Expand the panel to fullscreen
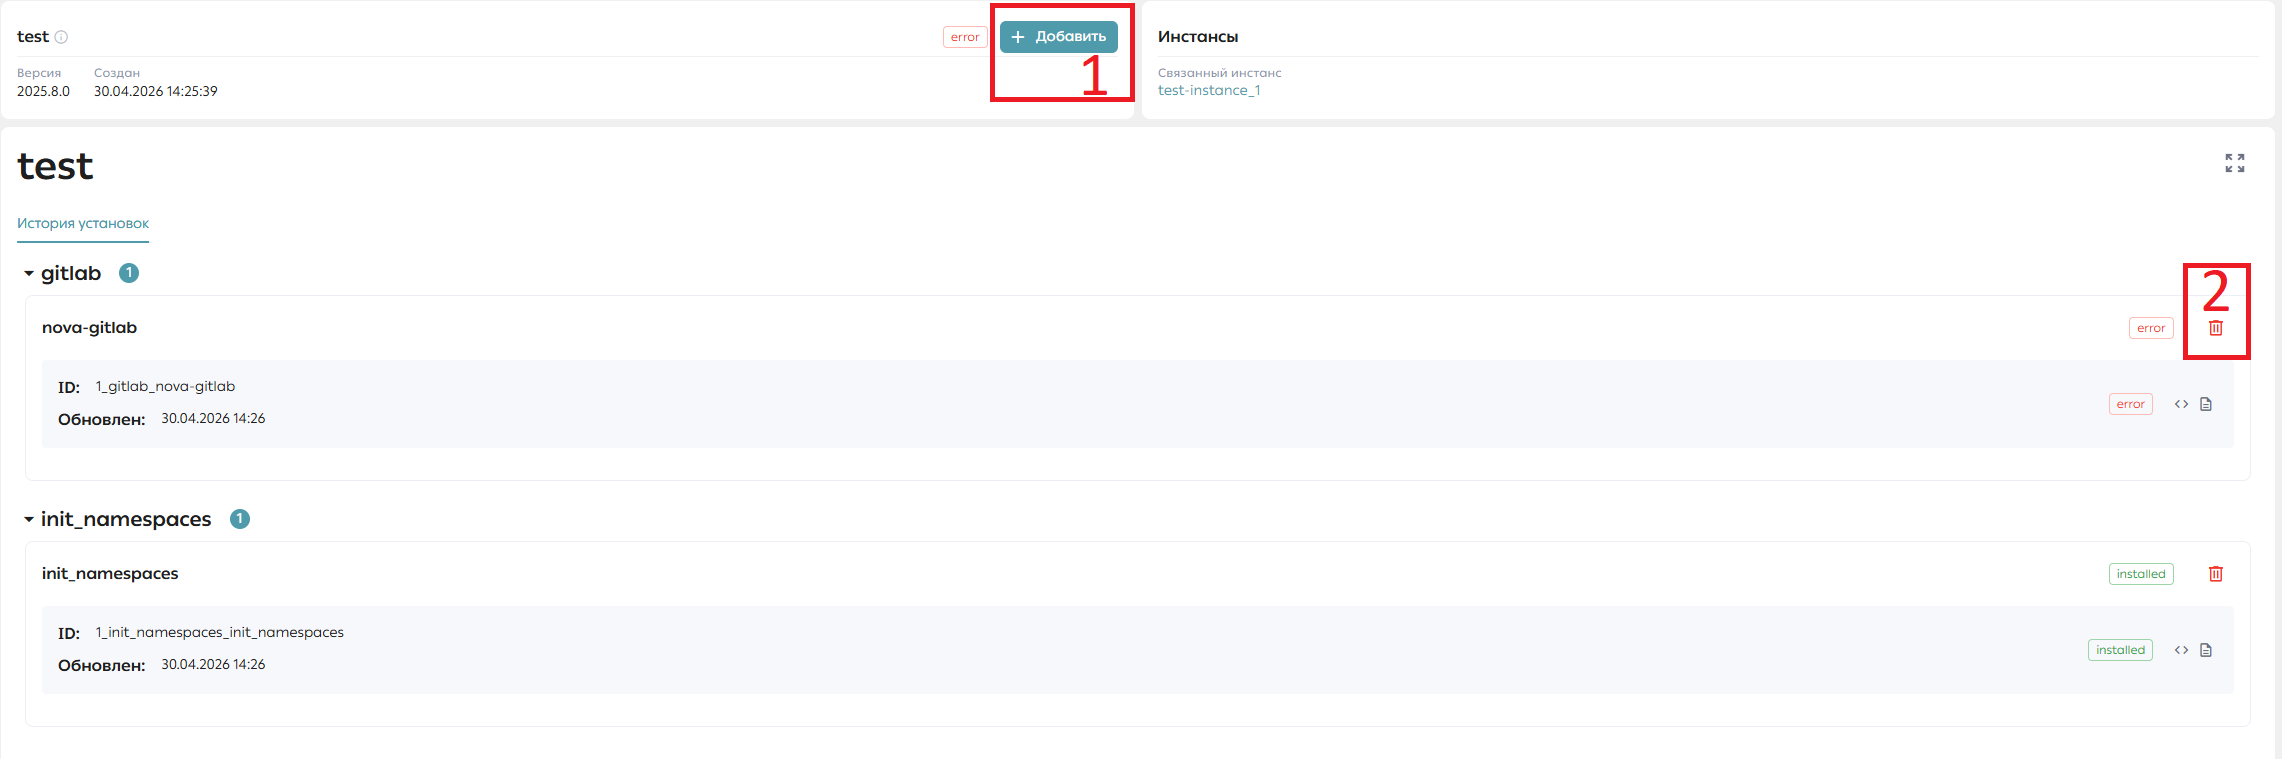2282x759 pixels. coord(2235,163)
